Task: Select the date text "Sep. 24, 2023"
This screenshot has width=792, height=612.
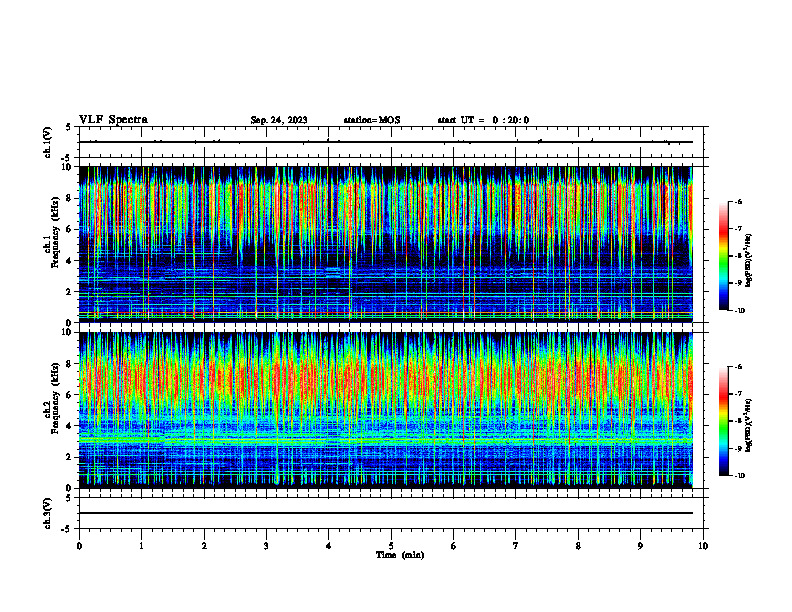Action: [x=279, y=120]
